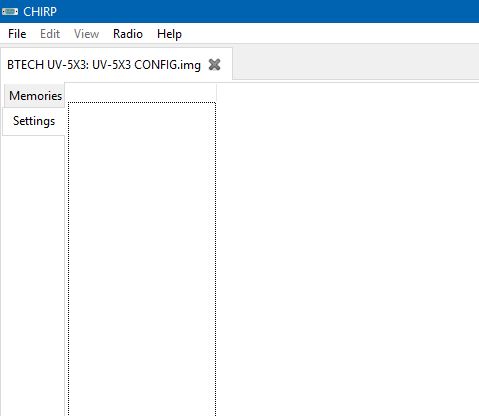Click blank area below the Settings side tab

33,275
